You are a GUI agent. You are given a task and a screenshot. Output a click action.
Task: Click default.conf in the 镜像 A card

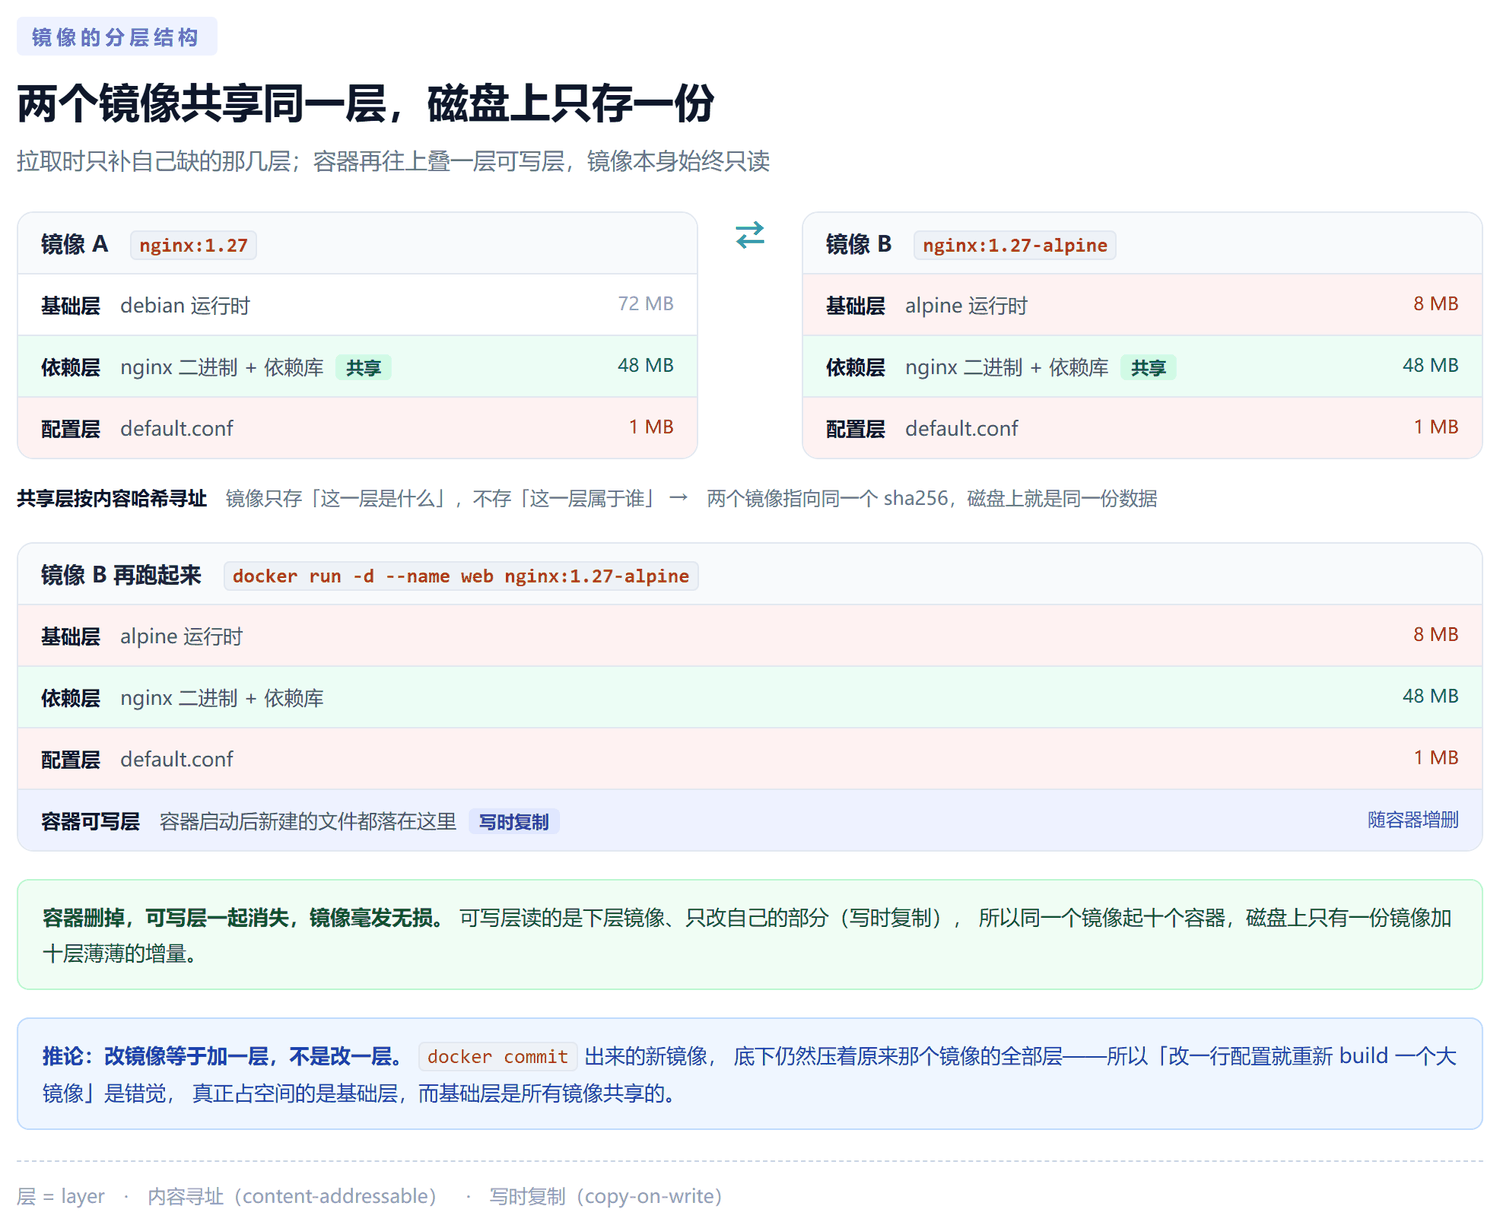[177, 429]
